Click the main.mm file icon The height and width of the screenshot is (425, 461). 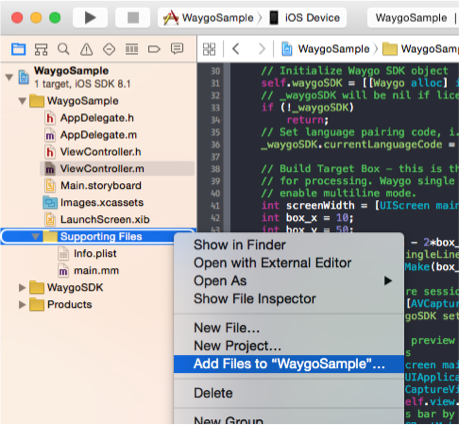click(63, 271)
